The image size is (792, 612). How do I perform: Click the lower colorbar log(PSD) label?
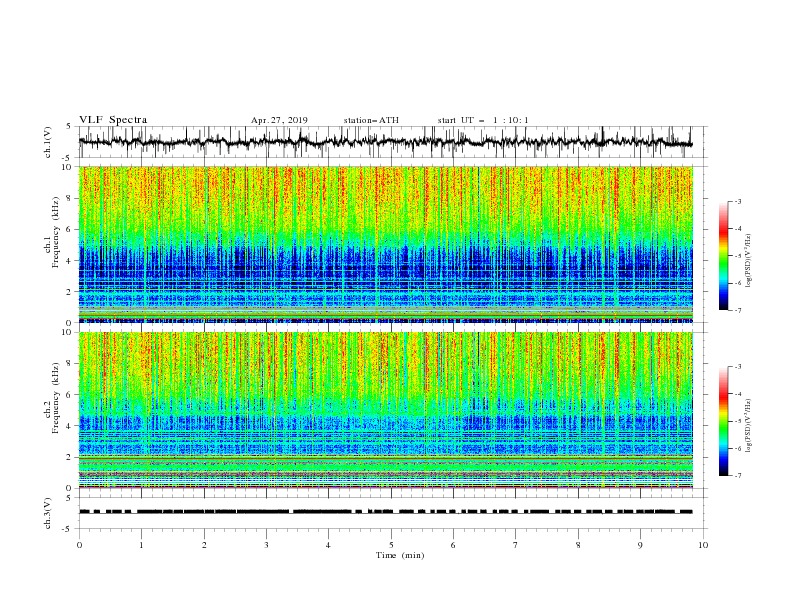[x=749, y=426]
